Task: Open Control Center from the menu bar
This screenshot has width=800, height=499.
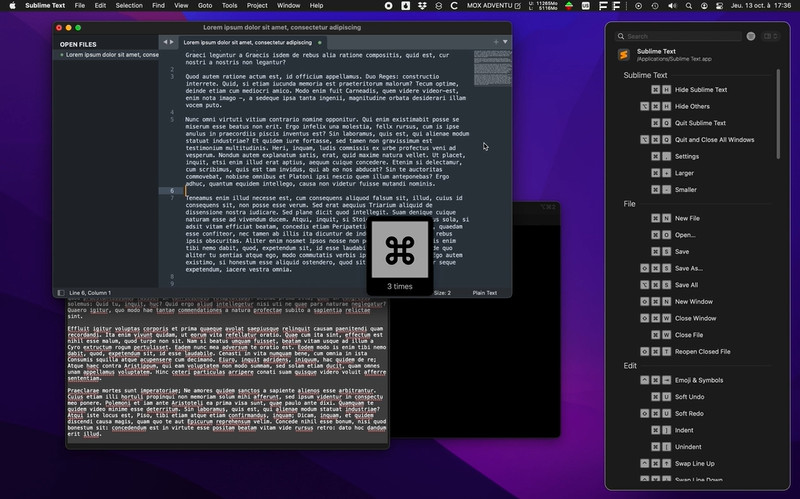Action: point(719,6)
